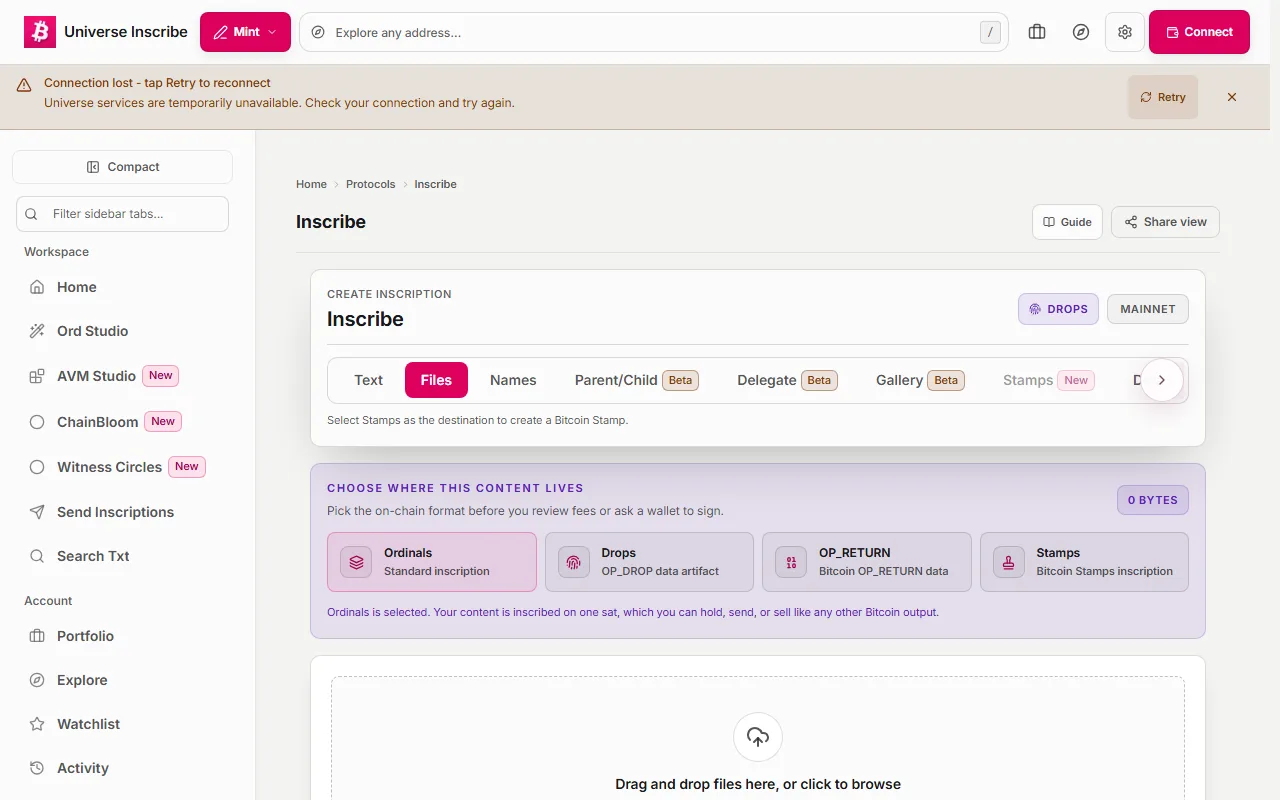Screen dimensions: 1280x800
Task: Open settings via the gear icon
Action: coord(1125,32)
